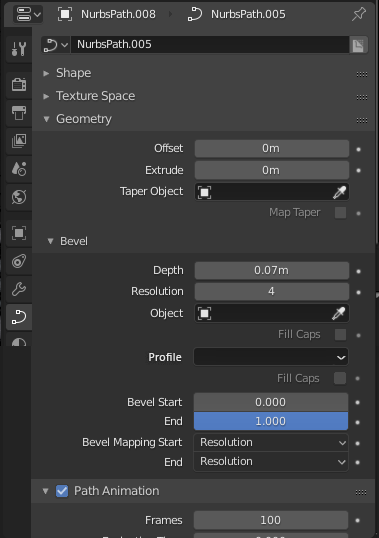
Task: Open the World properties tab
Action: click(19, 197)
